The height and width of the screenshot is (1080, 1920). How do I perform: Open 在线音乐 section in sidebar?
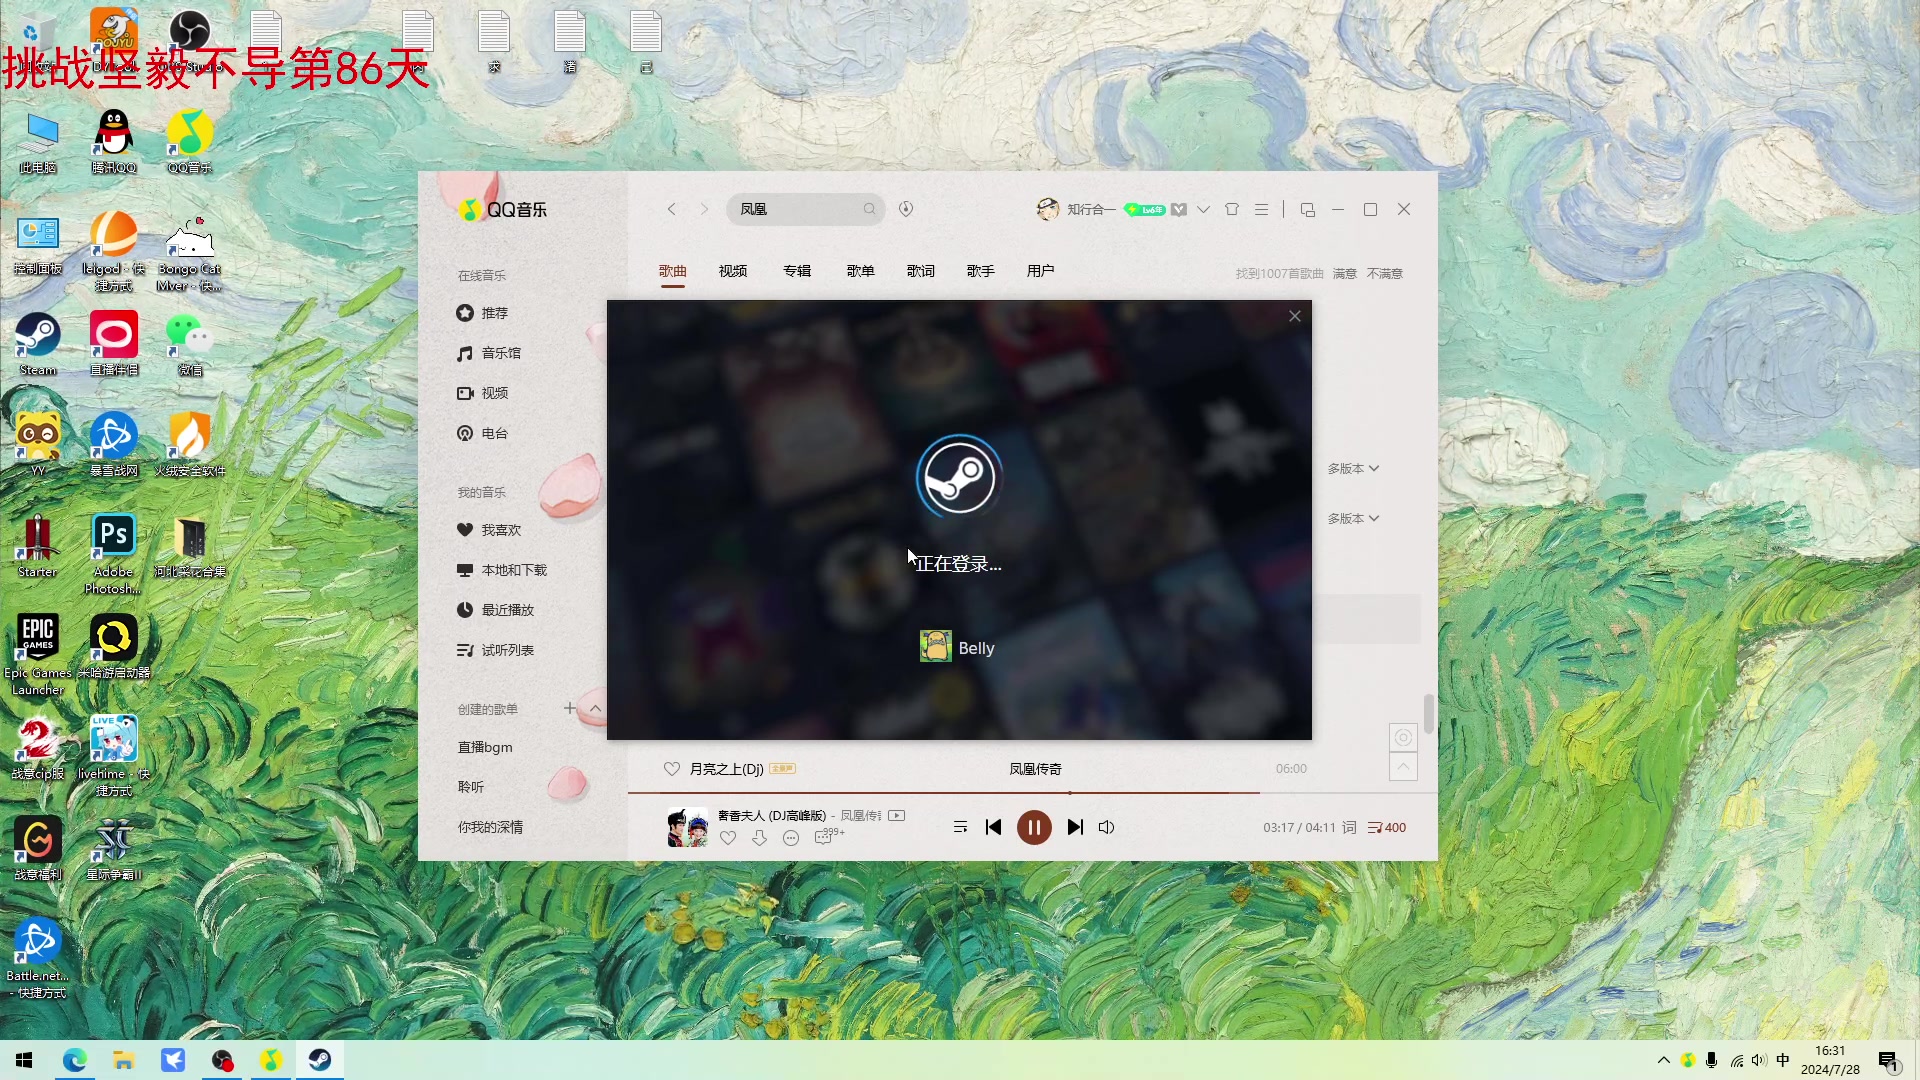pyautogui.click(x=481, y=274)
